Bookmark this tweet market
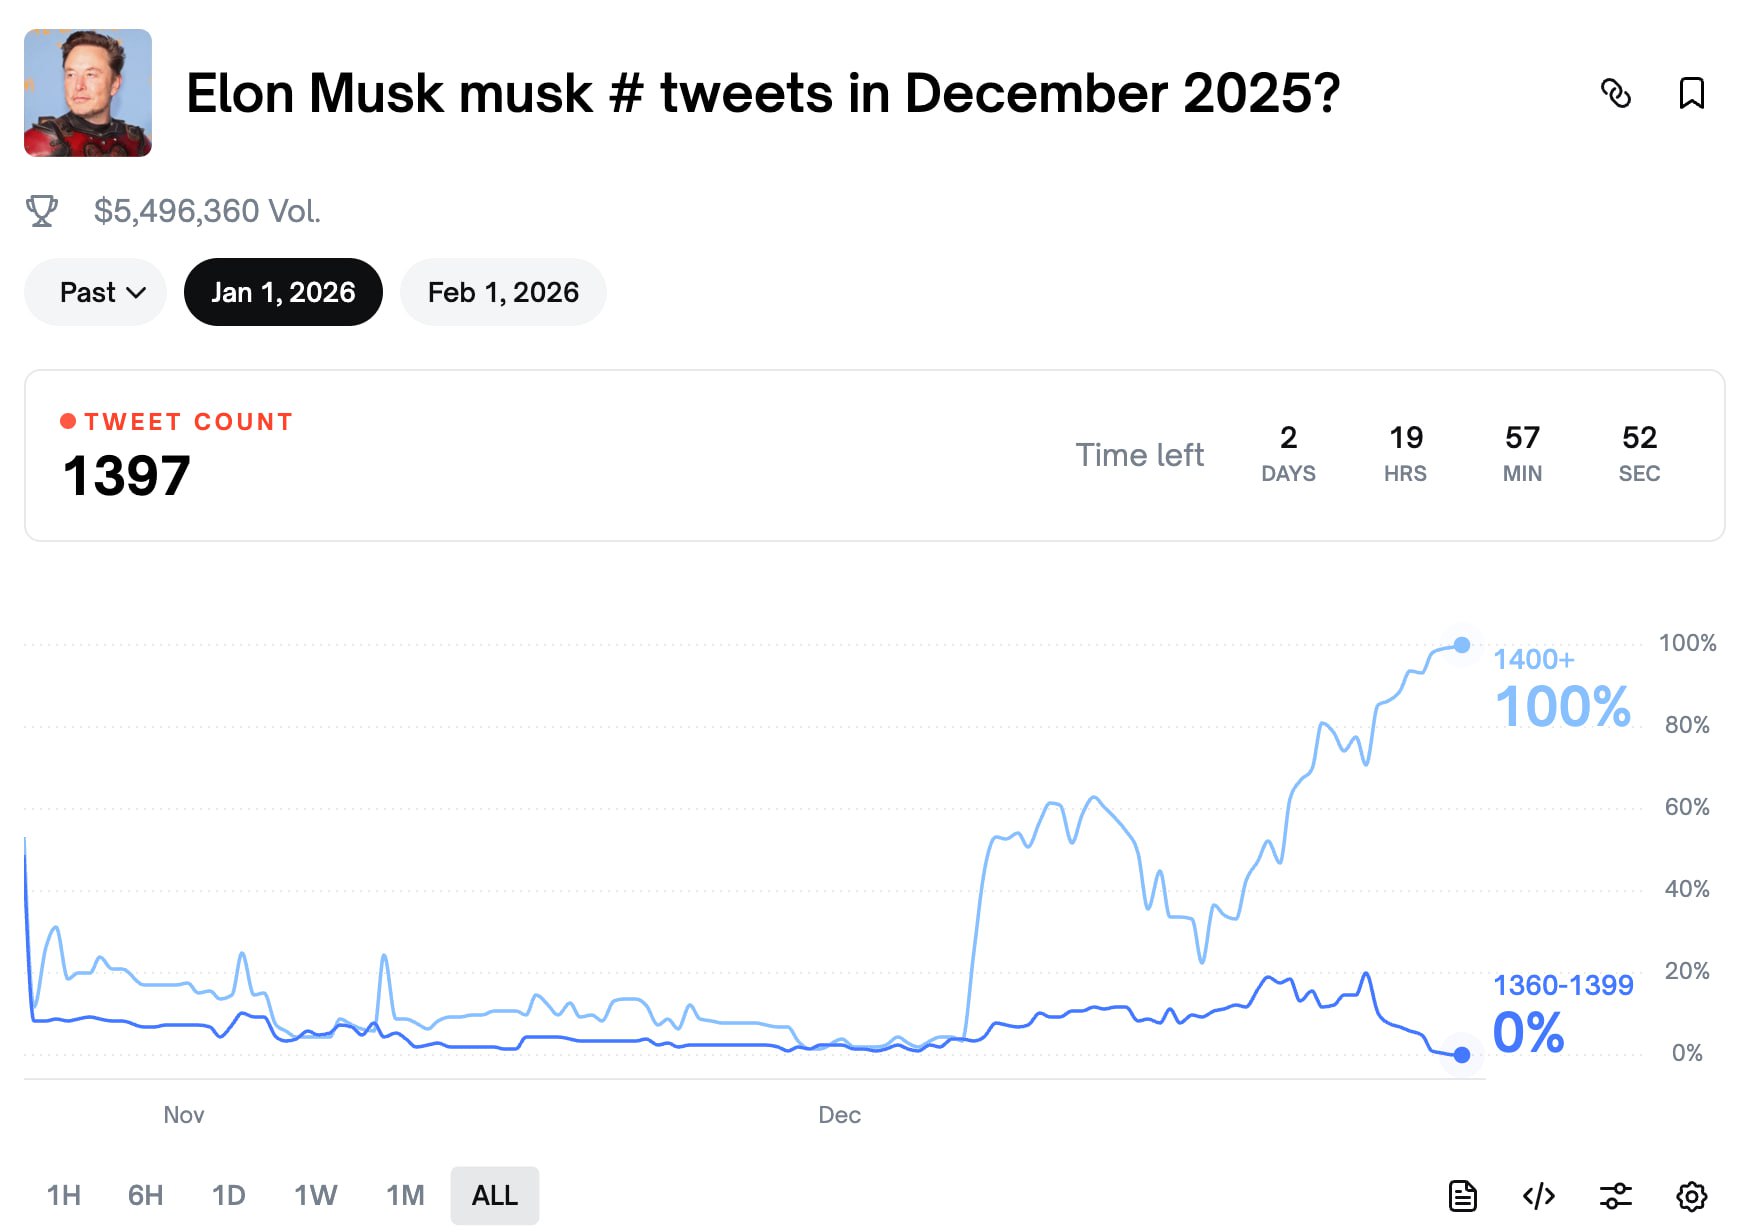Image resolution: width=1748 pixels, height=1232 pixels. click(x=1691, y=93)
